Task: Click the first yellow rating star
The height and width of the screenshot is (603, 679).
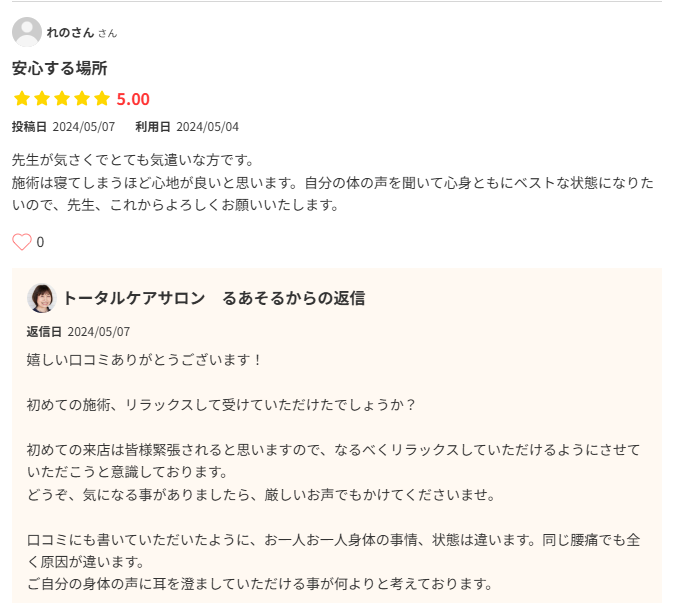Action: point(22,99)
